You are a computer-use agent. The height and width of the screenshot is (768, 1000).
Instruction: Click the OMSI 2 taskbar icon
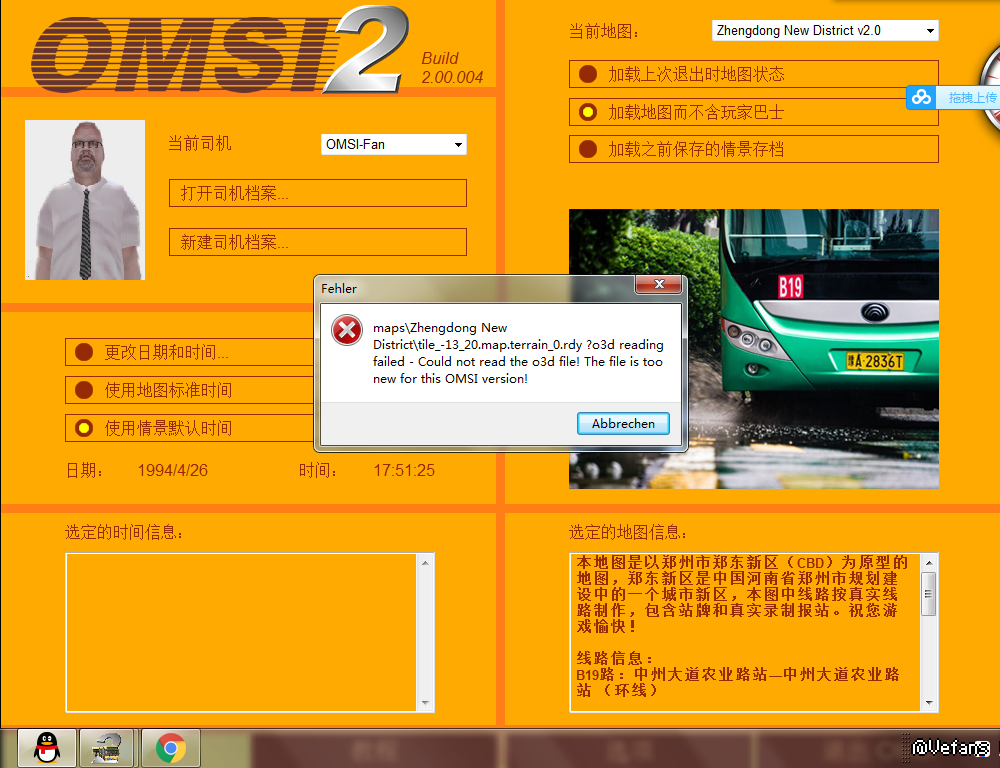[106, 748]
